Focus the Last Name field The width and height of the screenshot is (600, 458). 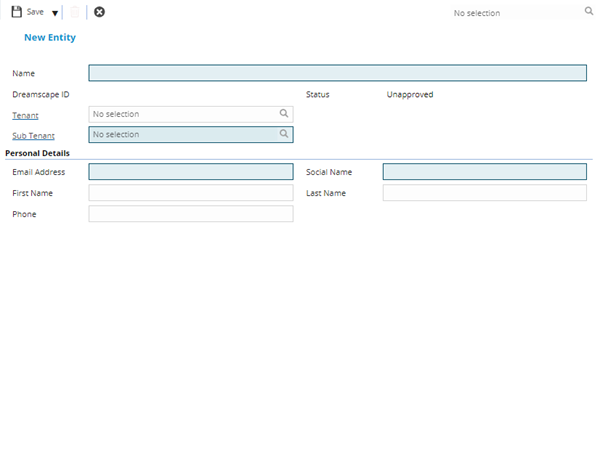(484, 193)
